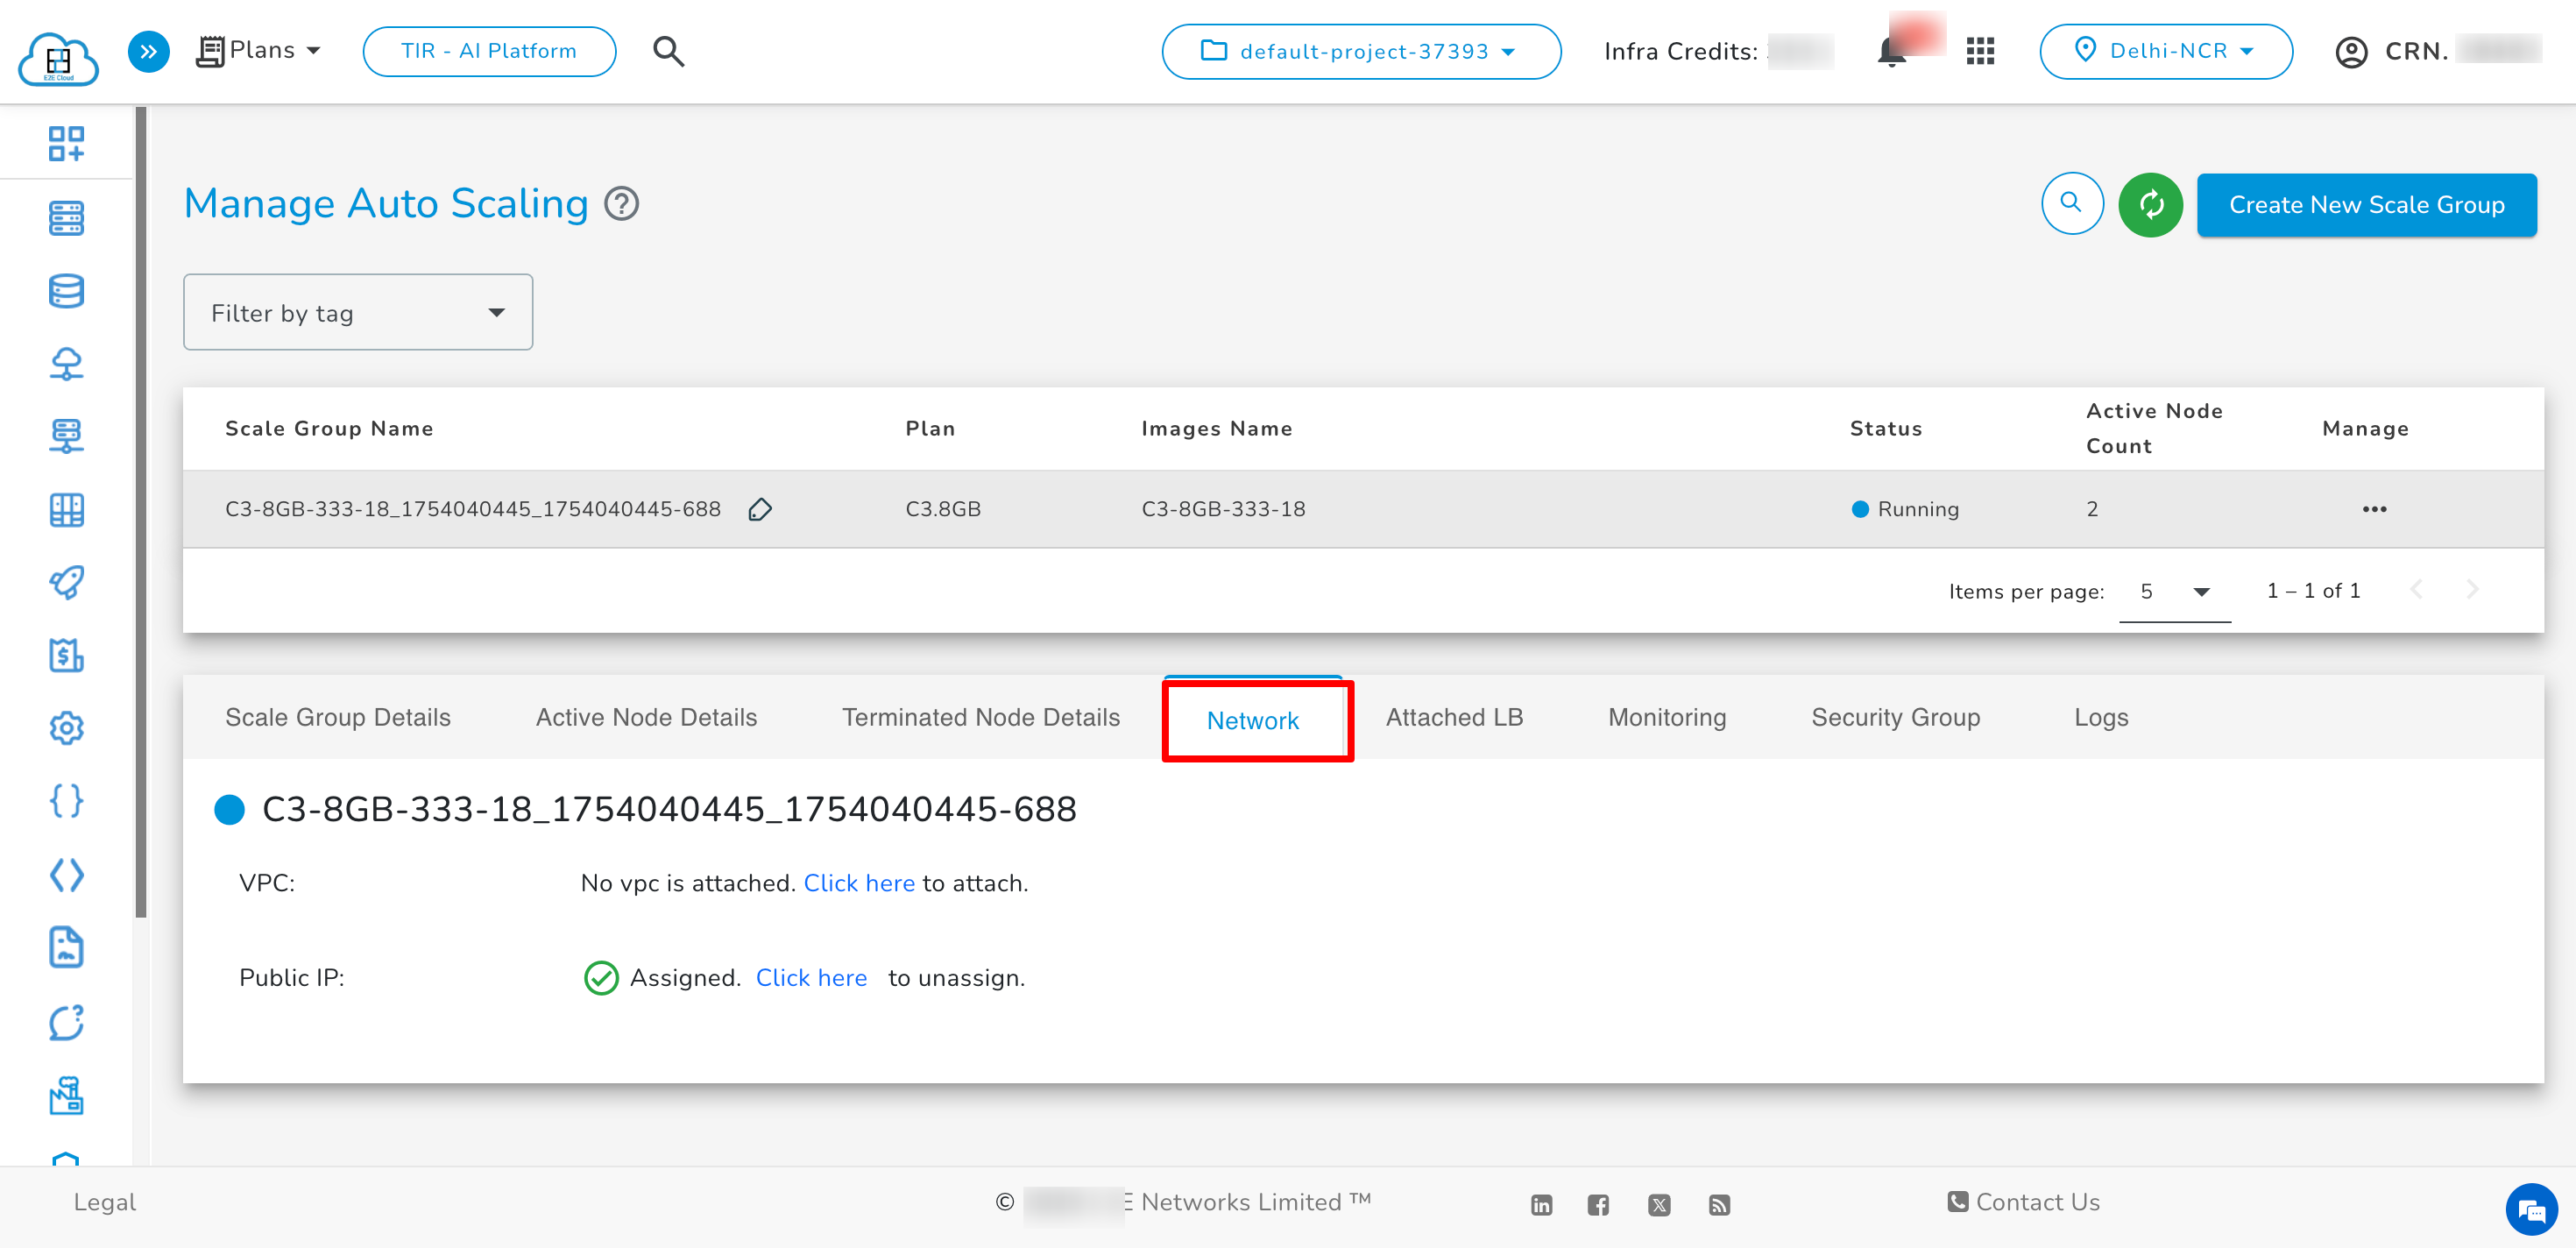Screen dimensions: 2576x1248
Task: Expand the Items per page dropdown
Action: point(2174,591)
